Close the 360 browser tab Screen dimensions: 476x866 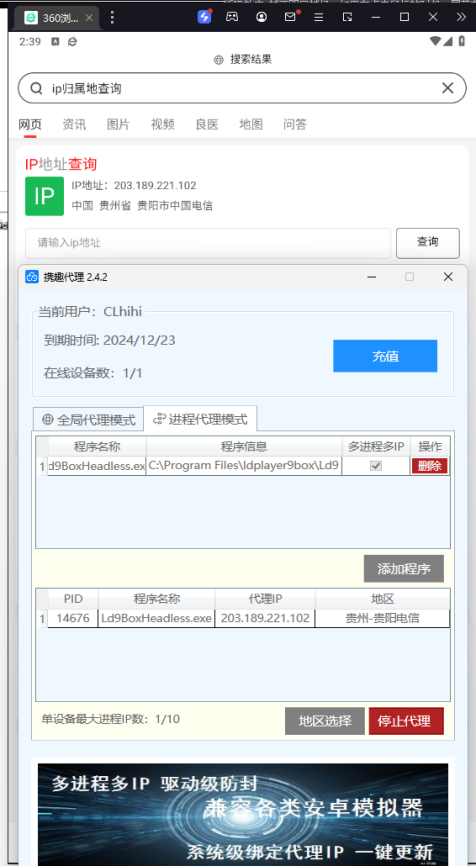[89, 18]
